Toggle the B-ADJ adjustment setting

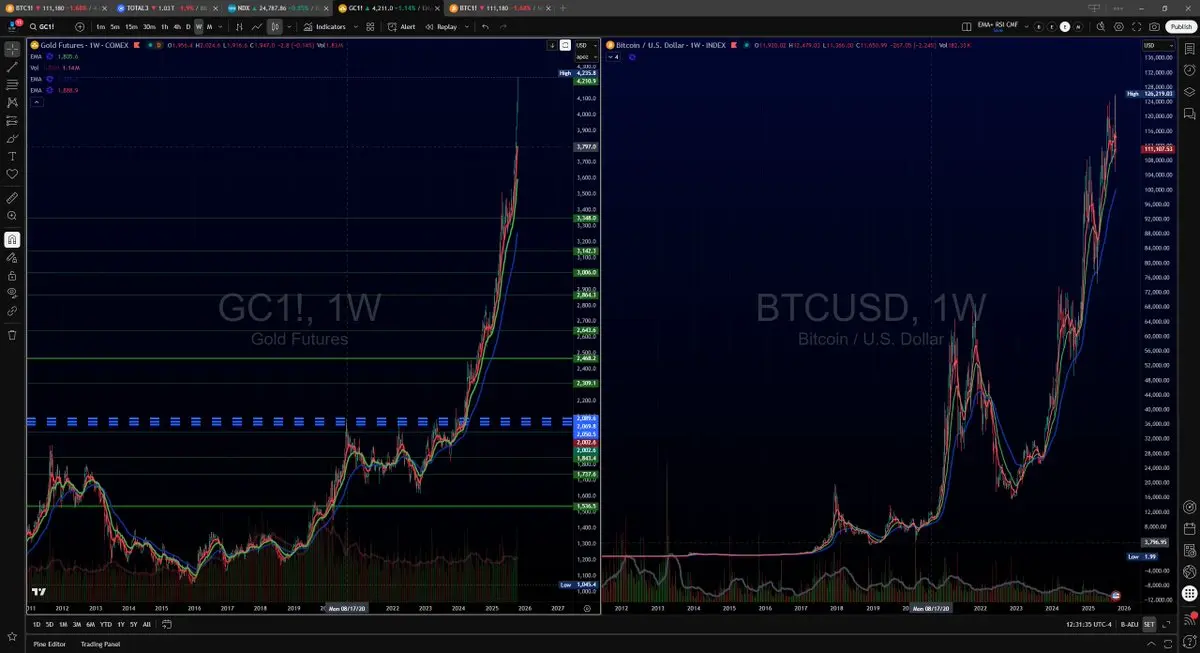(1129, 624)
